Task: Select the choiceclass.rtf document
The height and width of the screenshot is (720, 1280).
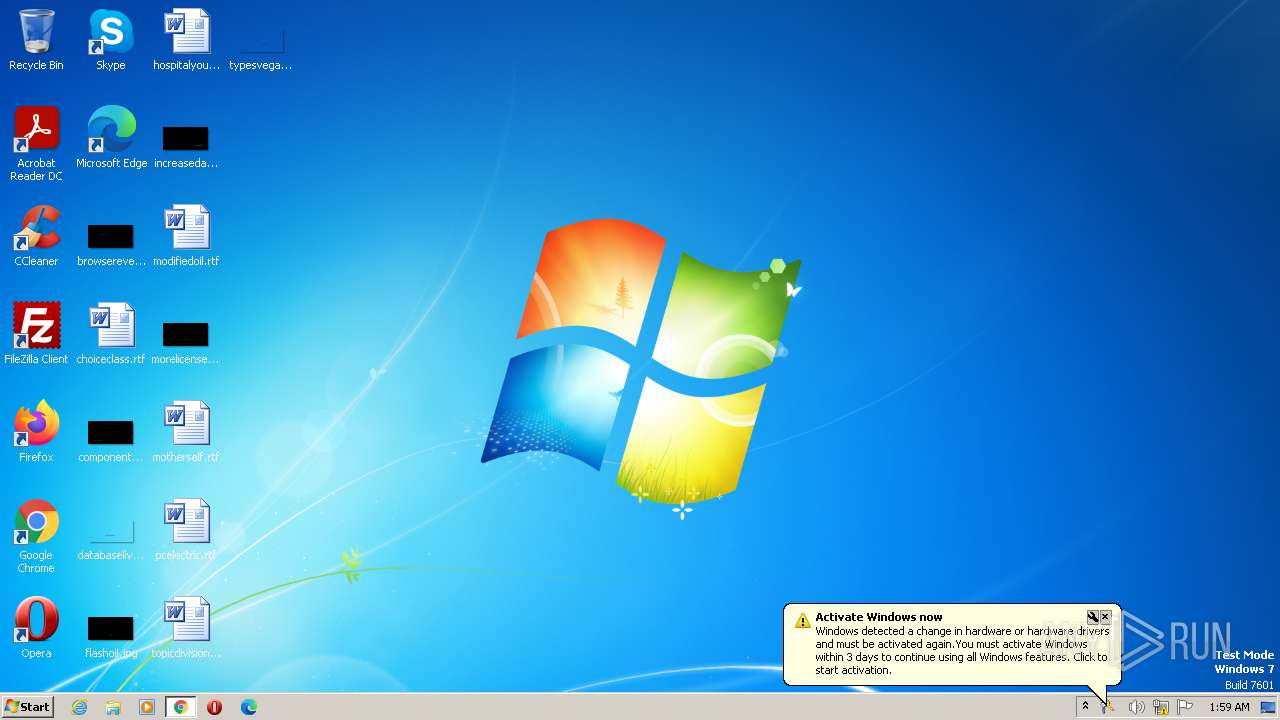Action: point(111,334)
